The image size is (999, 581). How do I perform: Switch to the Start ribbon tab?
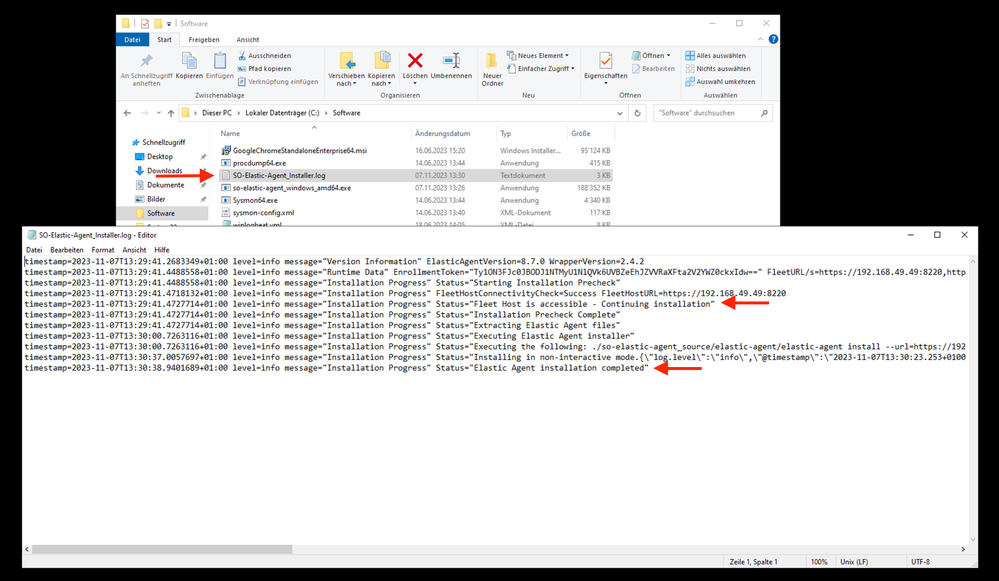(164, 39)
